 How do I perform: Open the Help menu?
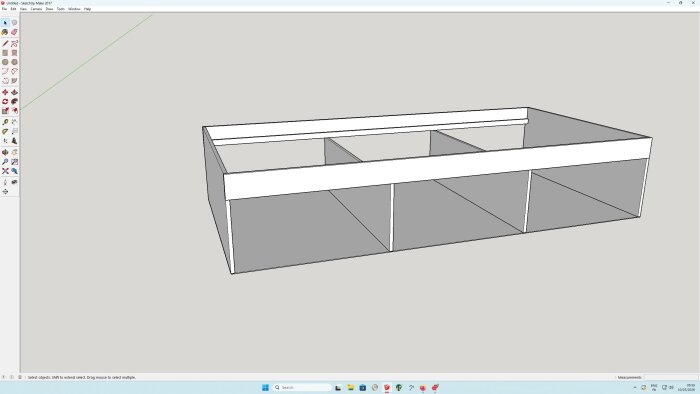88,9
